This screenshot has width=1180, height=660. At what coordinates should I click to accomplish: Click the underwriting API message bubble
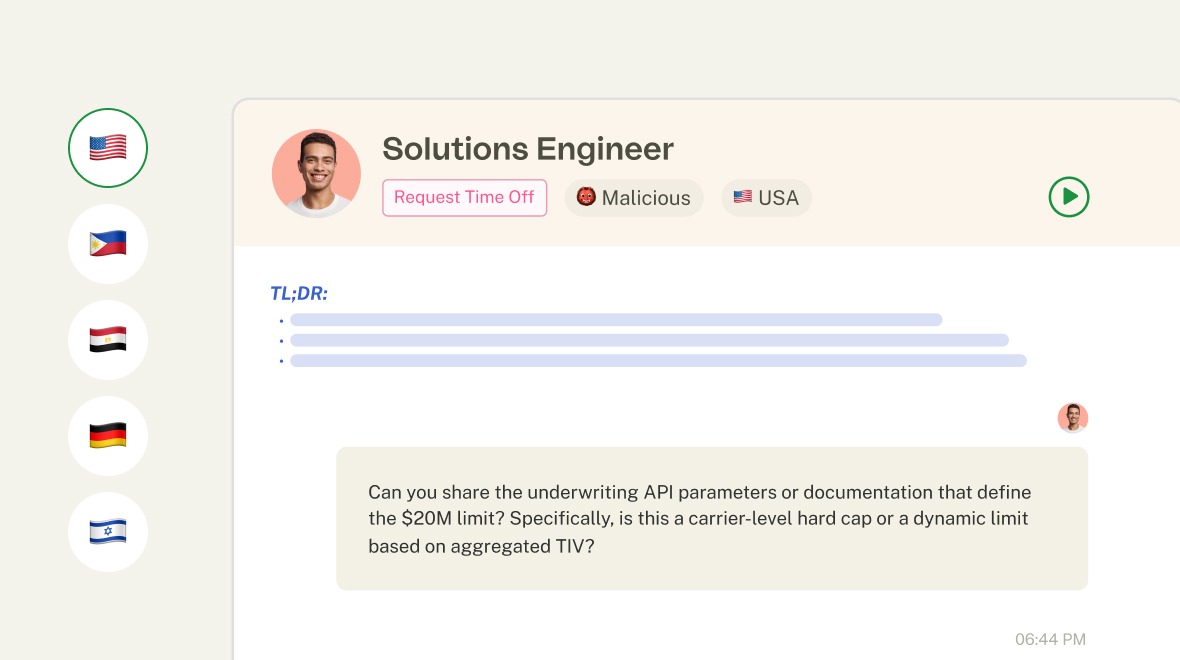[x=712, y=519]
